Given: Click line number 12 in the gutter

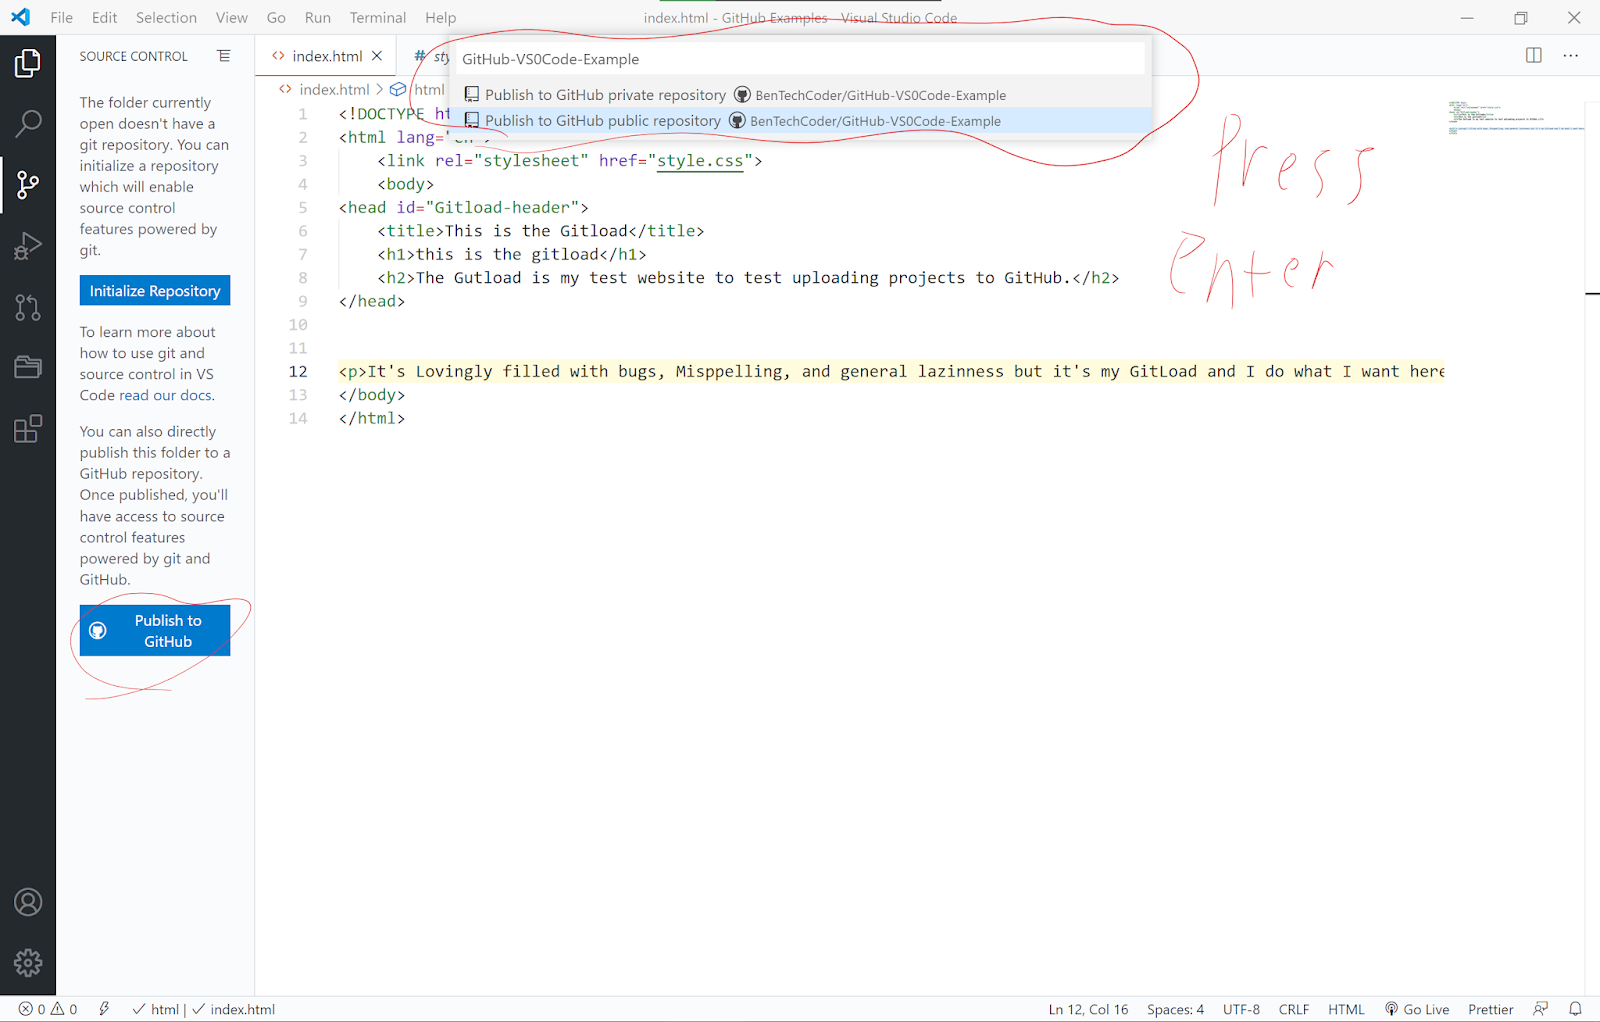Looking at the screenshot, I should click(298, 371).
